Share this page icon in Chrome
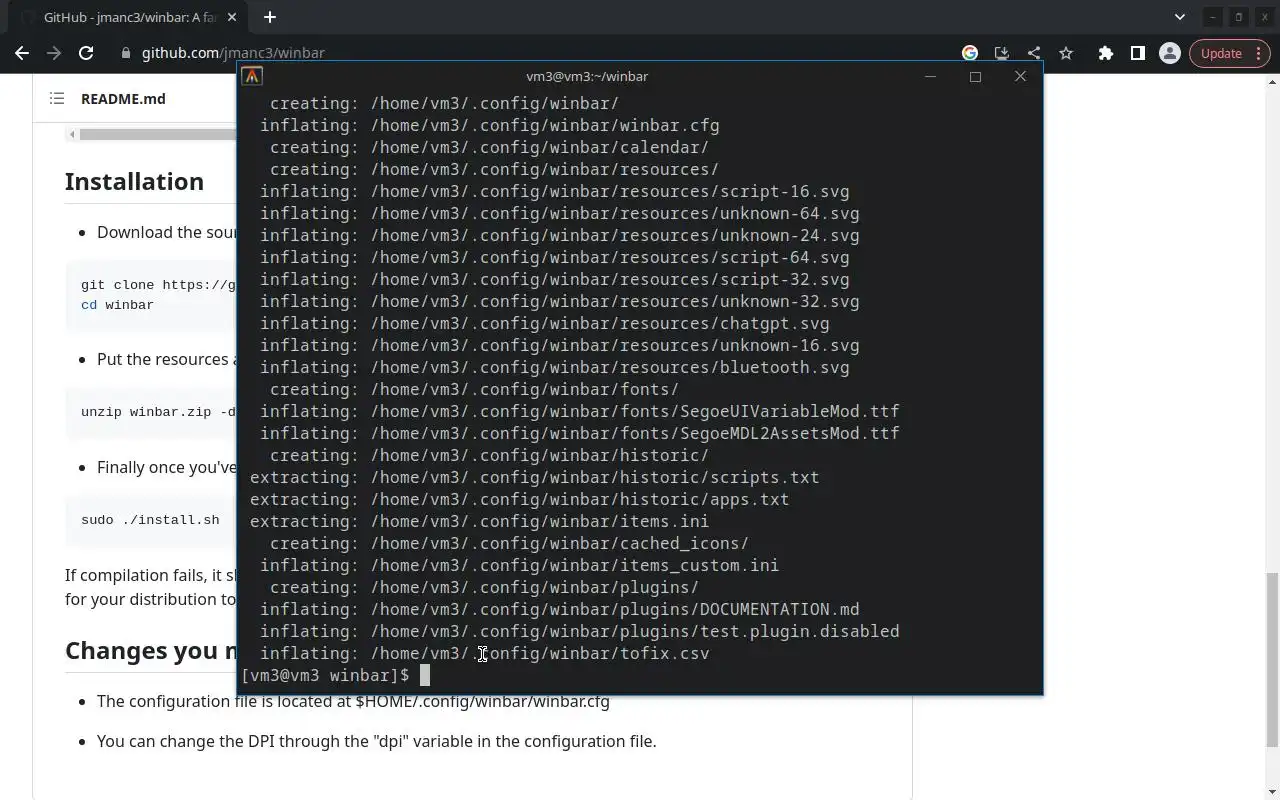 click(x=1033, y=53)
